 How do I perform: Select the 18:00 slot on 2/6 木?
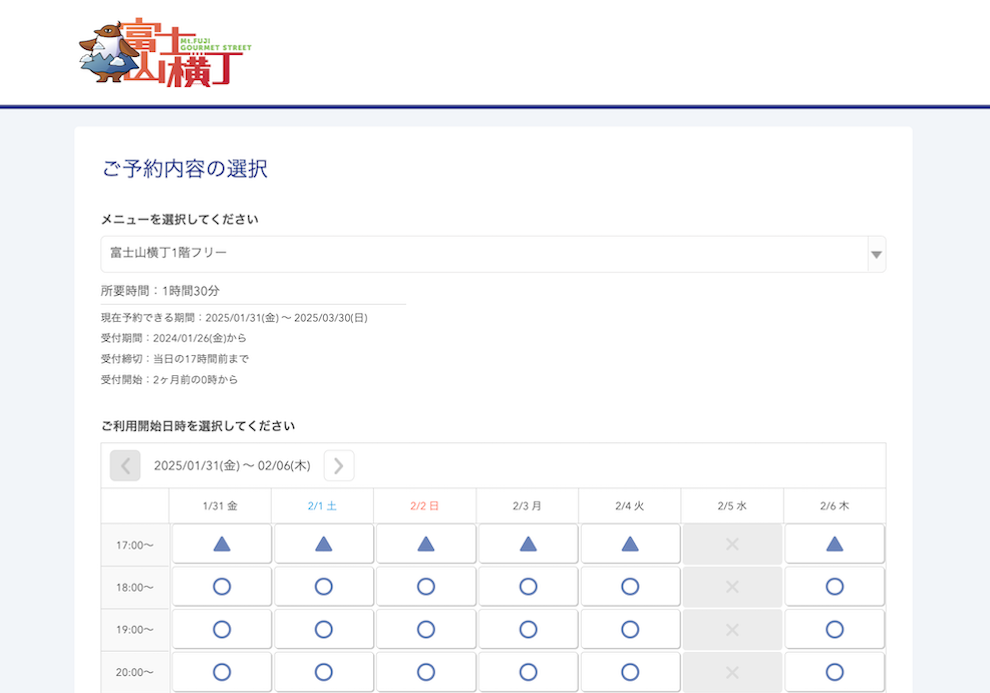(x=834, y=587)
